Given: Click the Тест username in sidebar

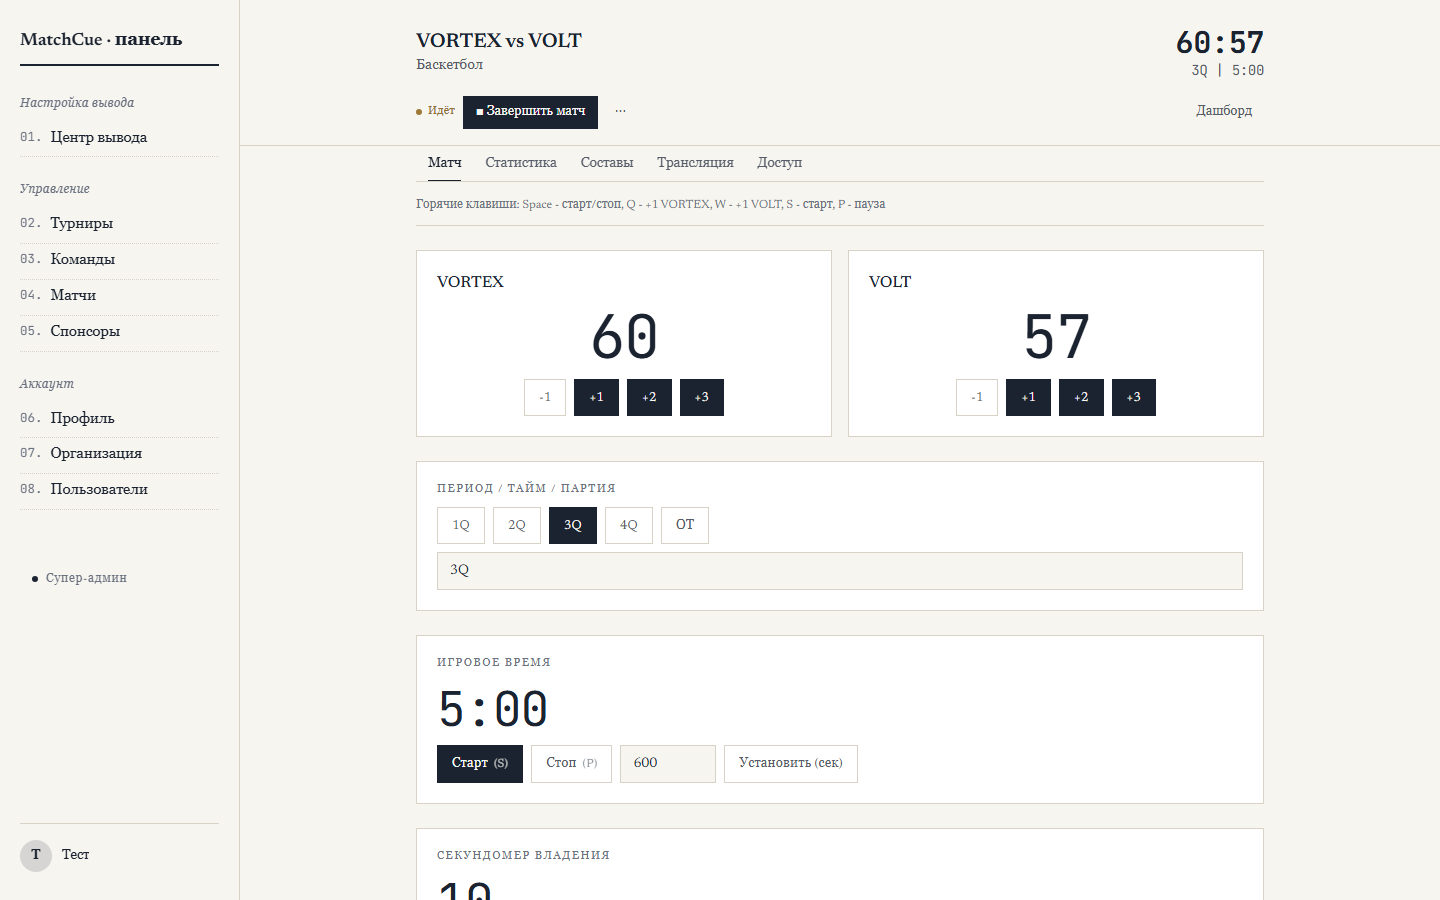Looking at the screenshot, I should 76,855.
